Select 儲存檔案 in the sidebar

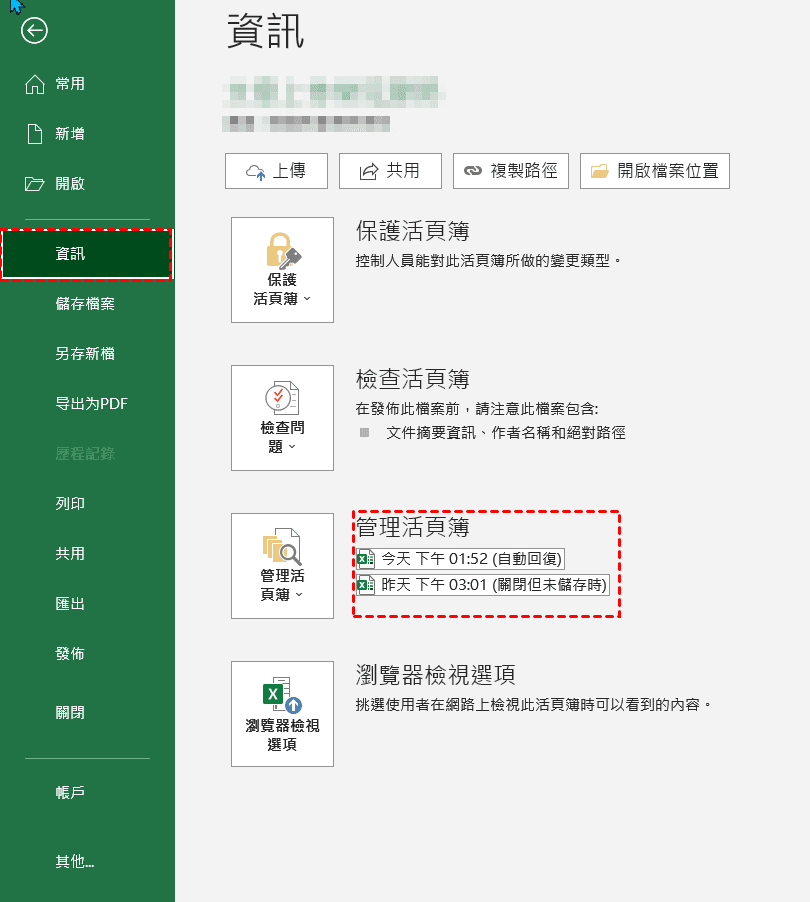85,304
